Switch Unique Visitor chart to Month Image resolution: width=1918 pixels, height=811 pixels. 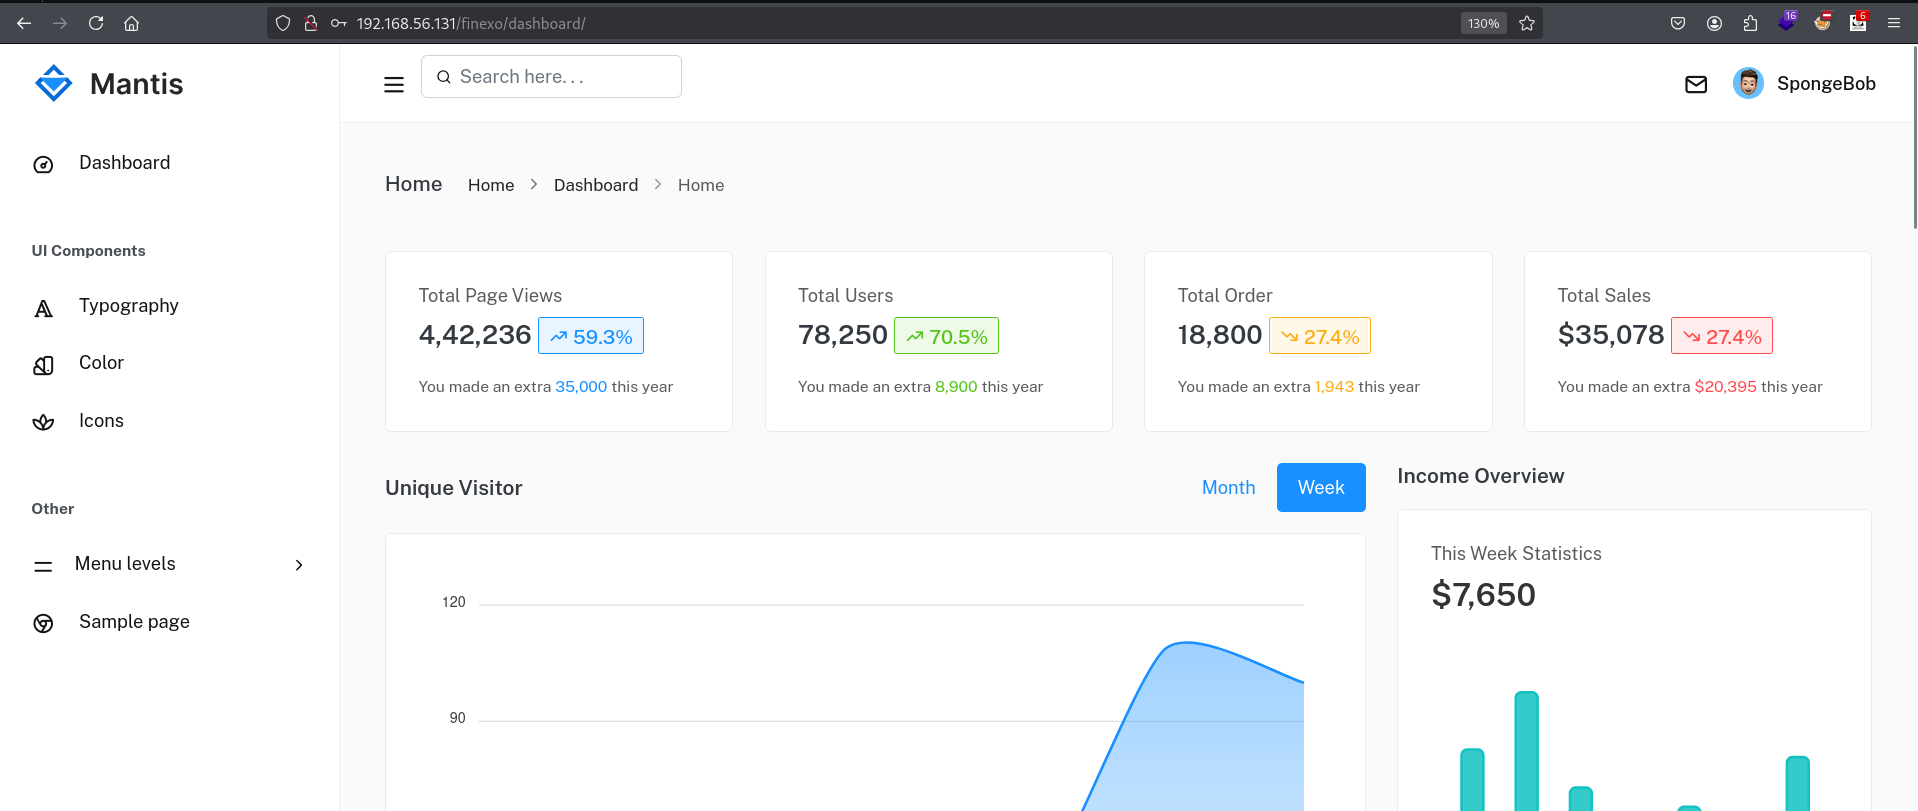tap(1228, 487)
